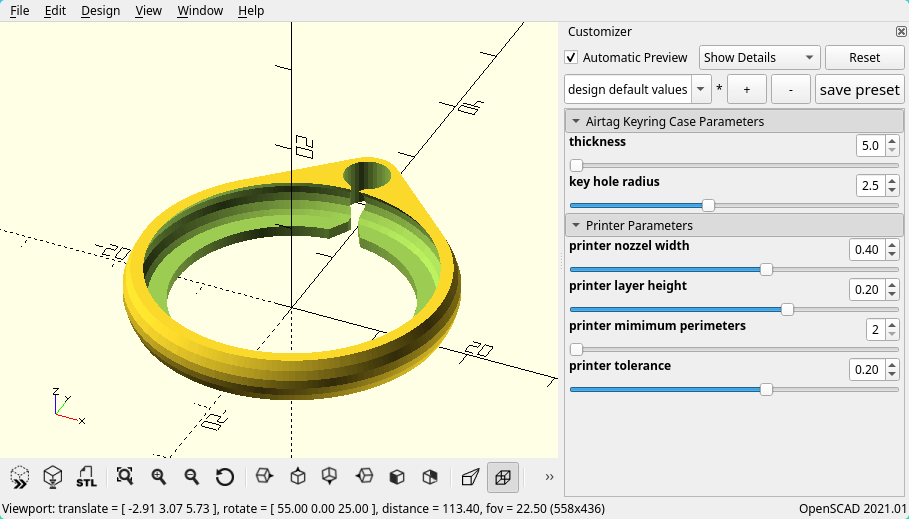
Task: Click the Preview icon in the toolbar
Action: [x=20, y=477]
